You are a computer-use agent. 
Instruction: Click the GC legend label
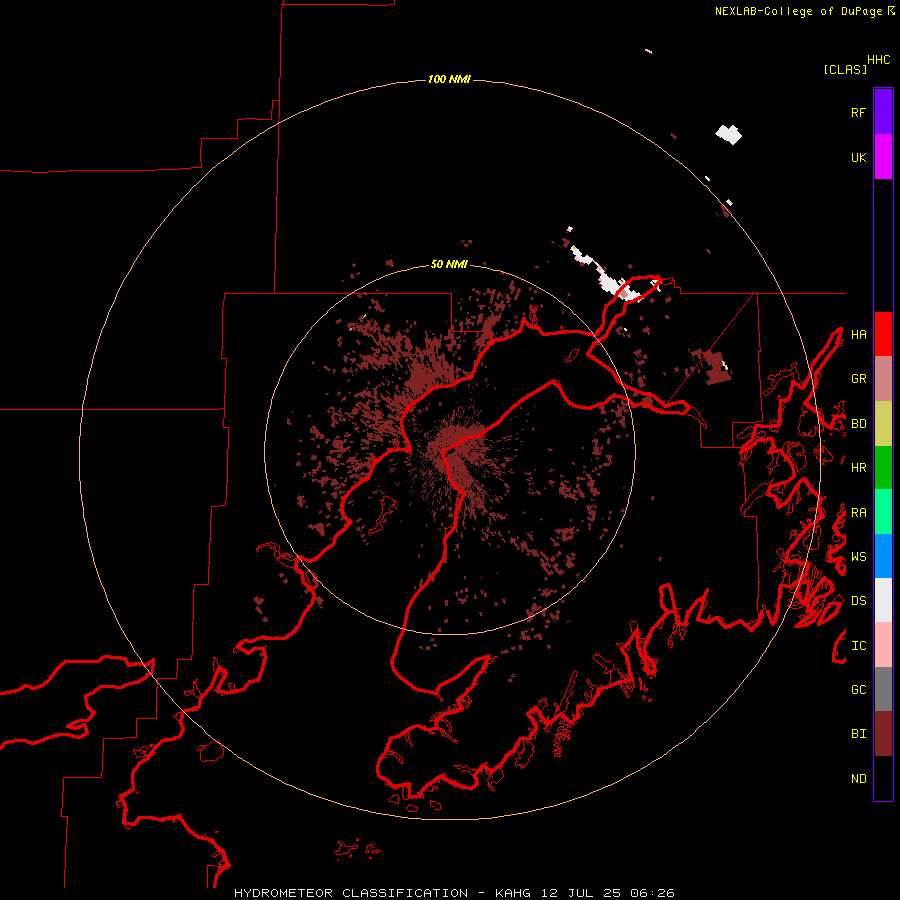tap(858, 690)
